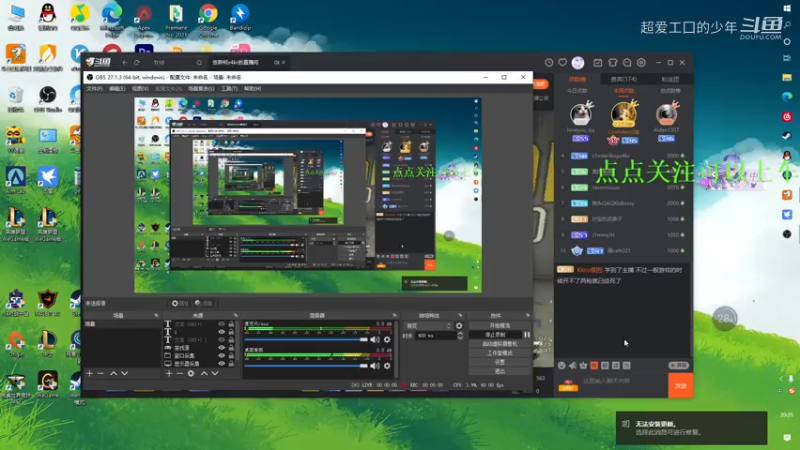This screenshot has height=450, width=800.
Task: Move the selected source down
Action: [215, 373]
